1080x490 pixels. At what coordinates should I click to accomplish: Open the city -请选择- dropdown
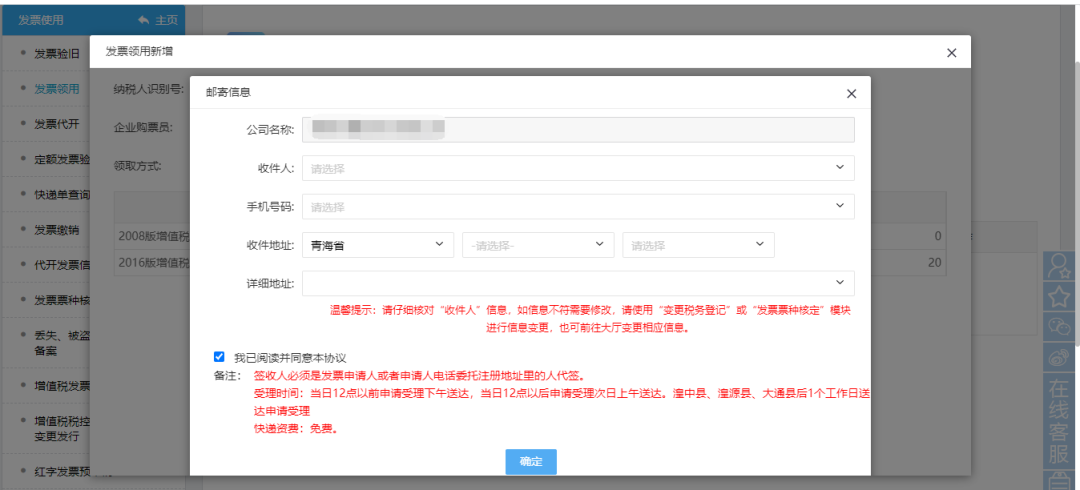[x=538, y=245]
